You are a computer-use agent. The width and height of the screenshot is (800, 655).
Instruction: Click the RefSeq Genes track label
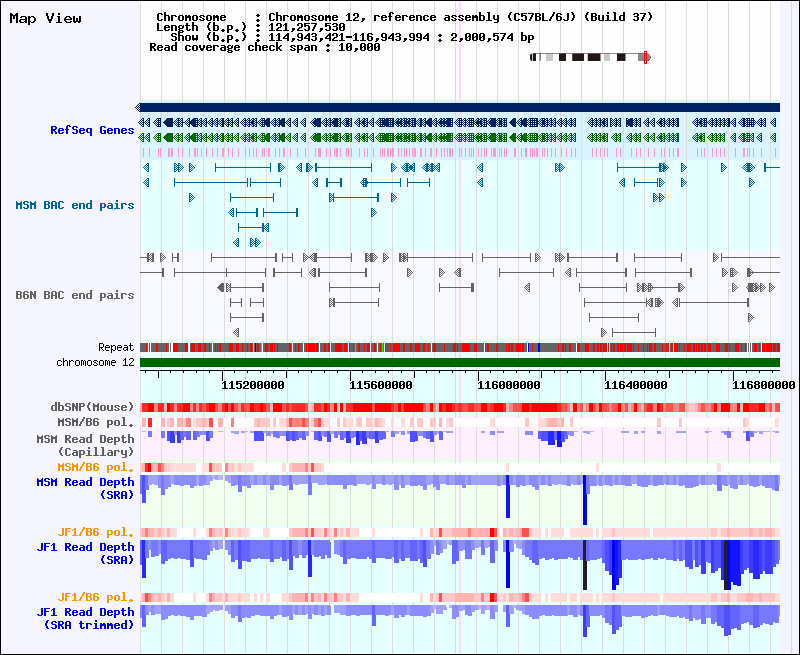92,130
